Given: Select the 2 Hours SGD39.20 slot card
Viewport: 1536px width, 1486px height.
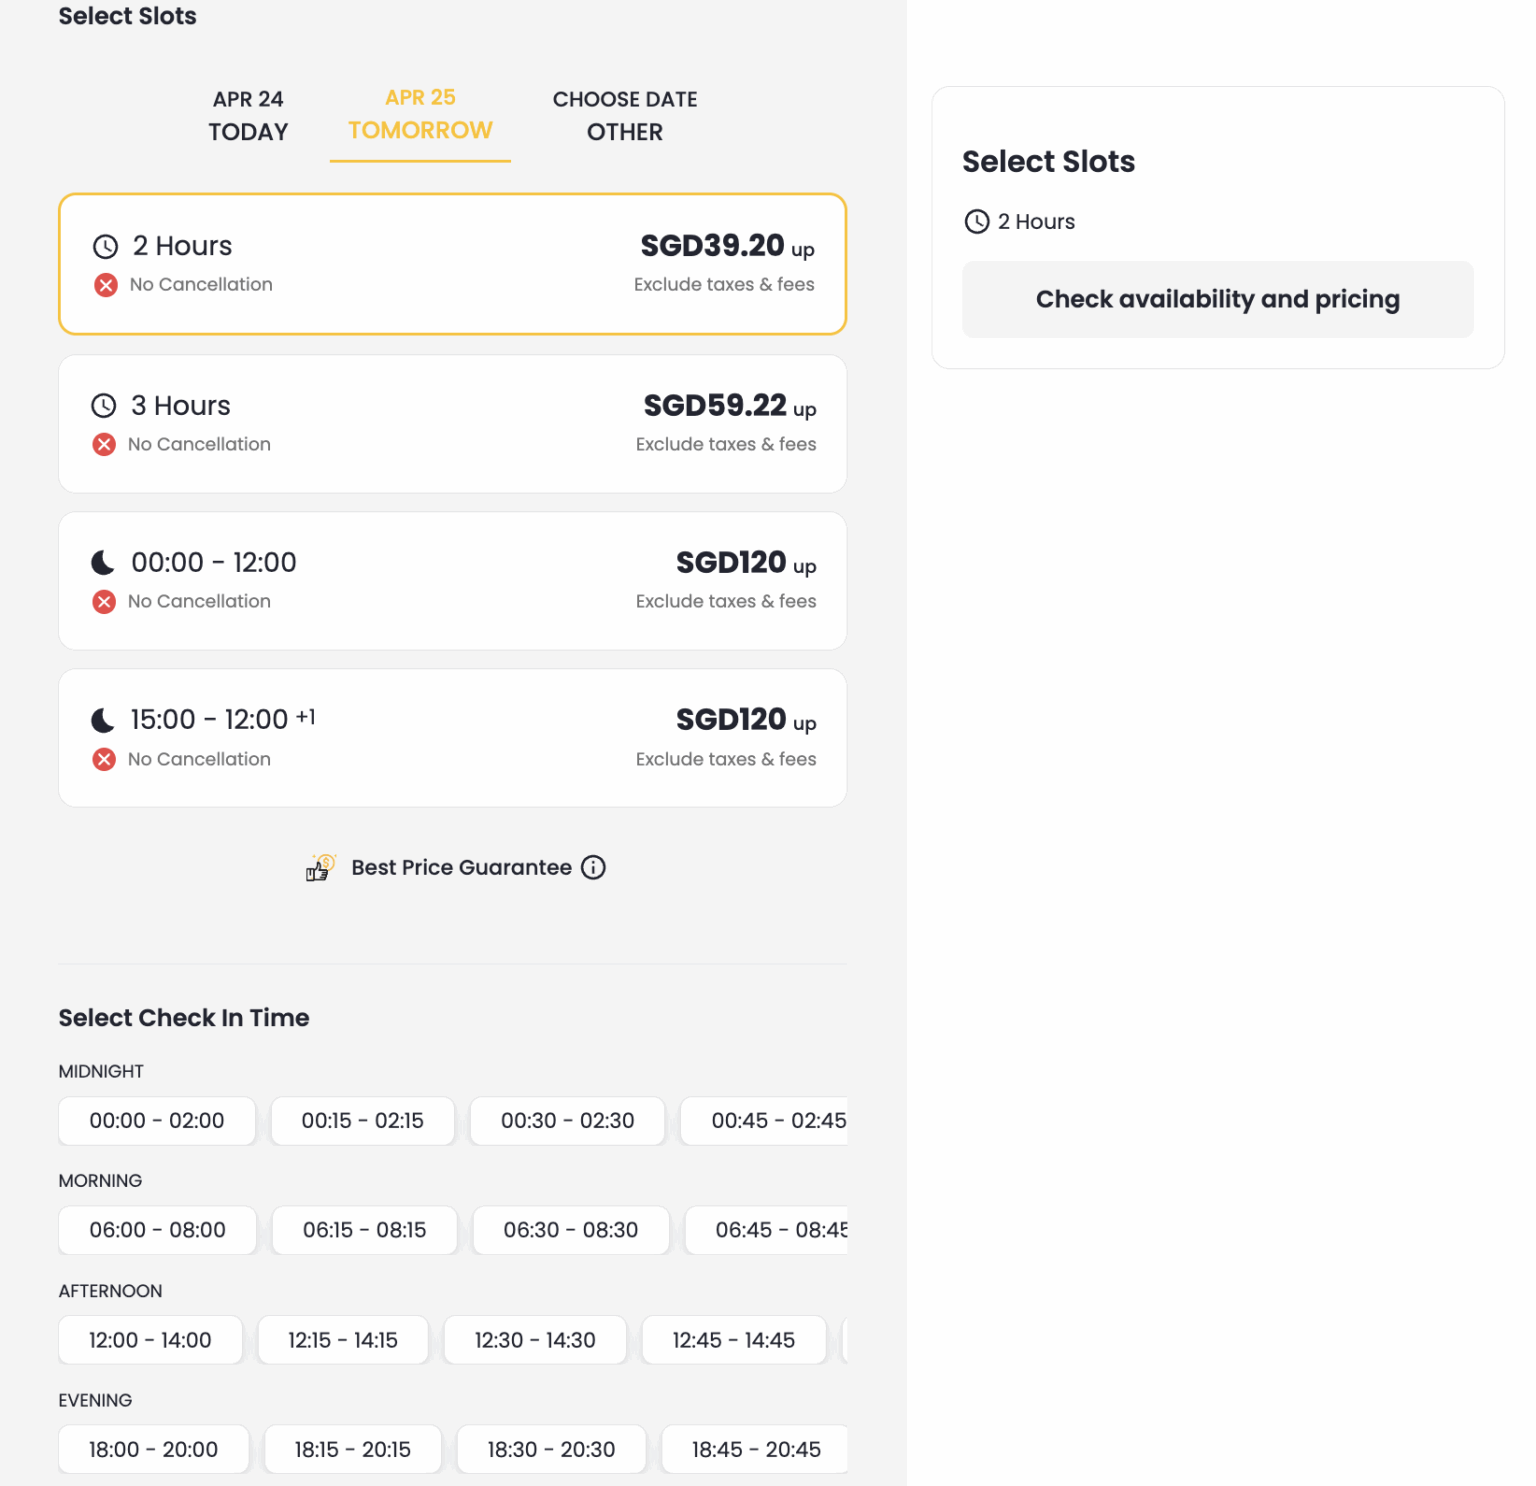Looking at the screenshot, I should (x=453, y=264).
